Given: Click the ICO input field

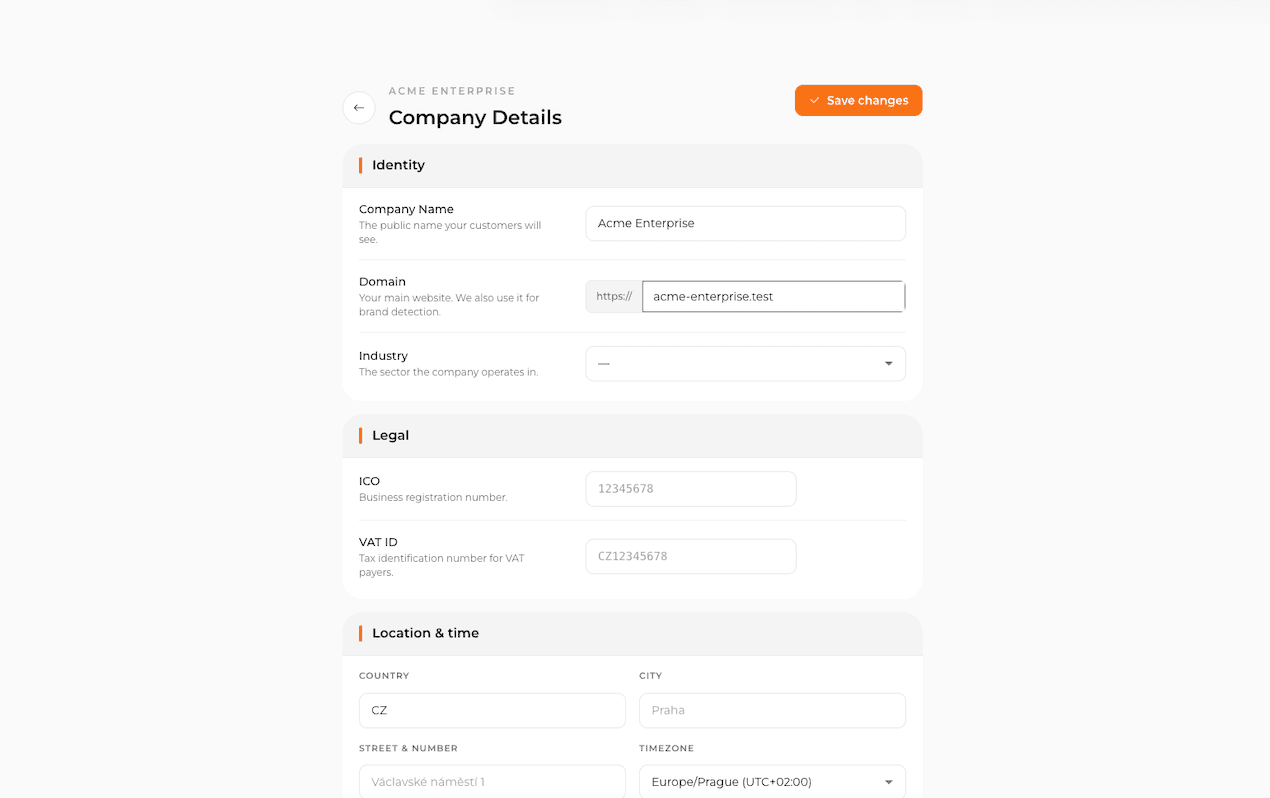Looking at the screenshot, I should coord(691,489).
